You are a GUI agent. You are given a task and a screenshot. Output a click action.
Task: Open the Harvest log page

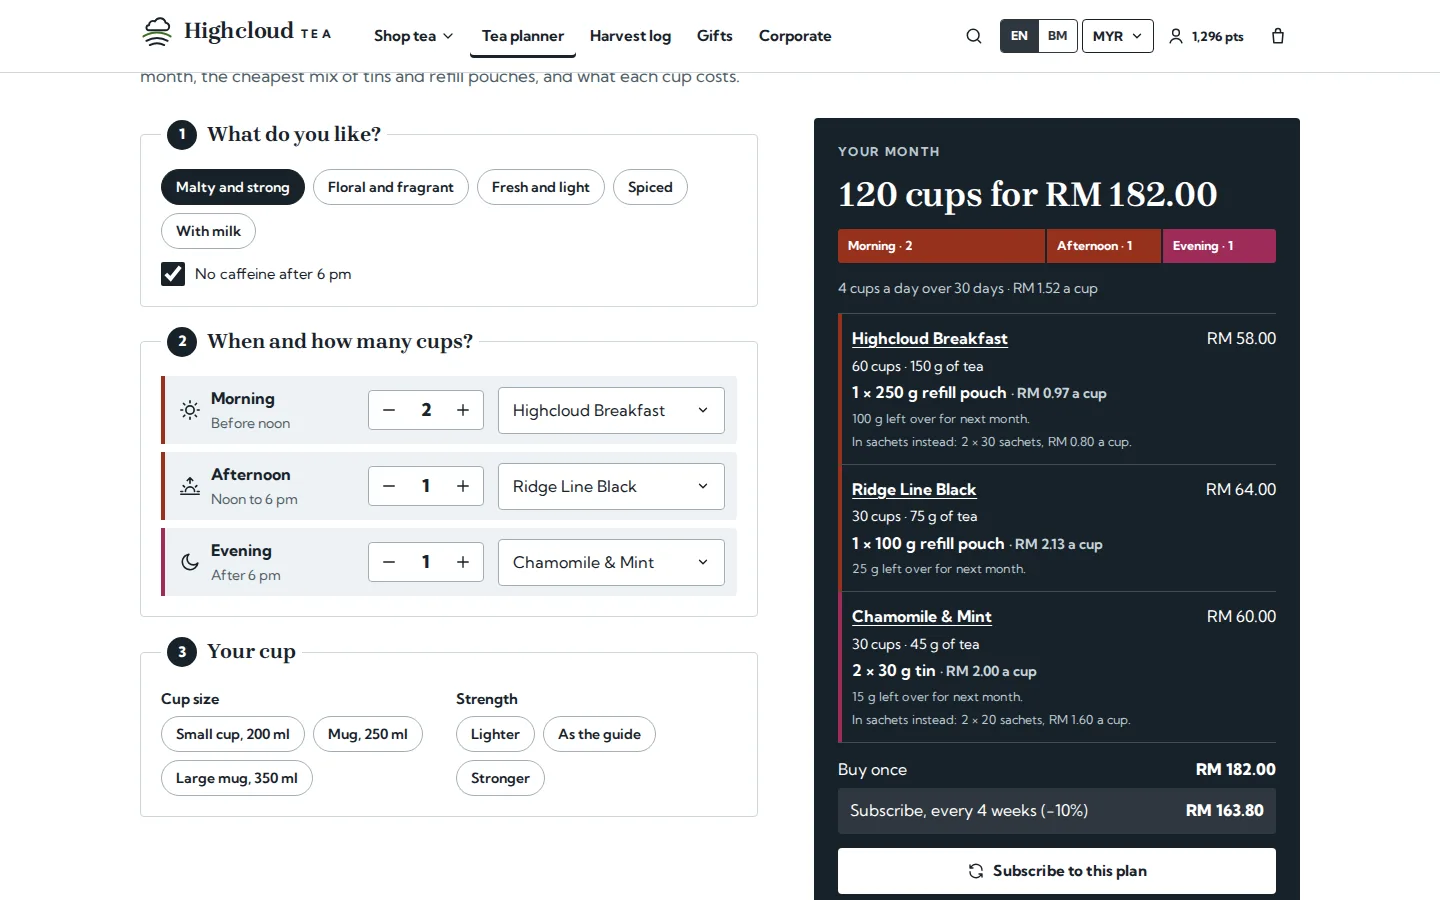(630, 36)
